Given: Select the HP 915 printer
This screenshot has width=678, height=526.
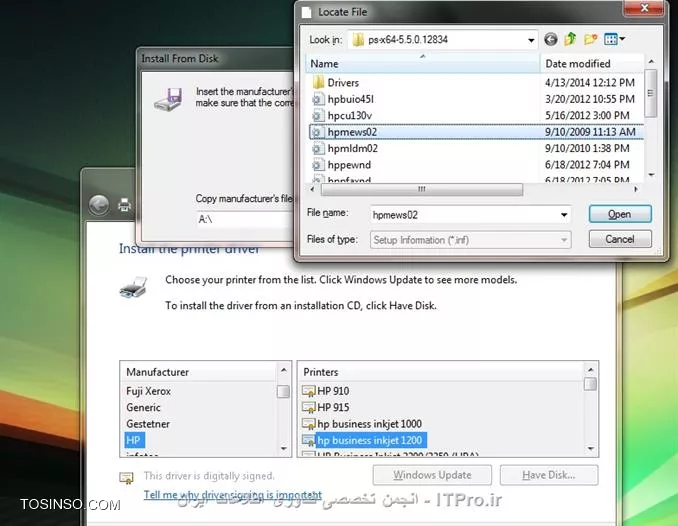Looking at the screenshot, I should click(x=333, y=407).
